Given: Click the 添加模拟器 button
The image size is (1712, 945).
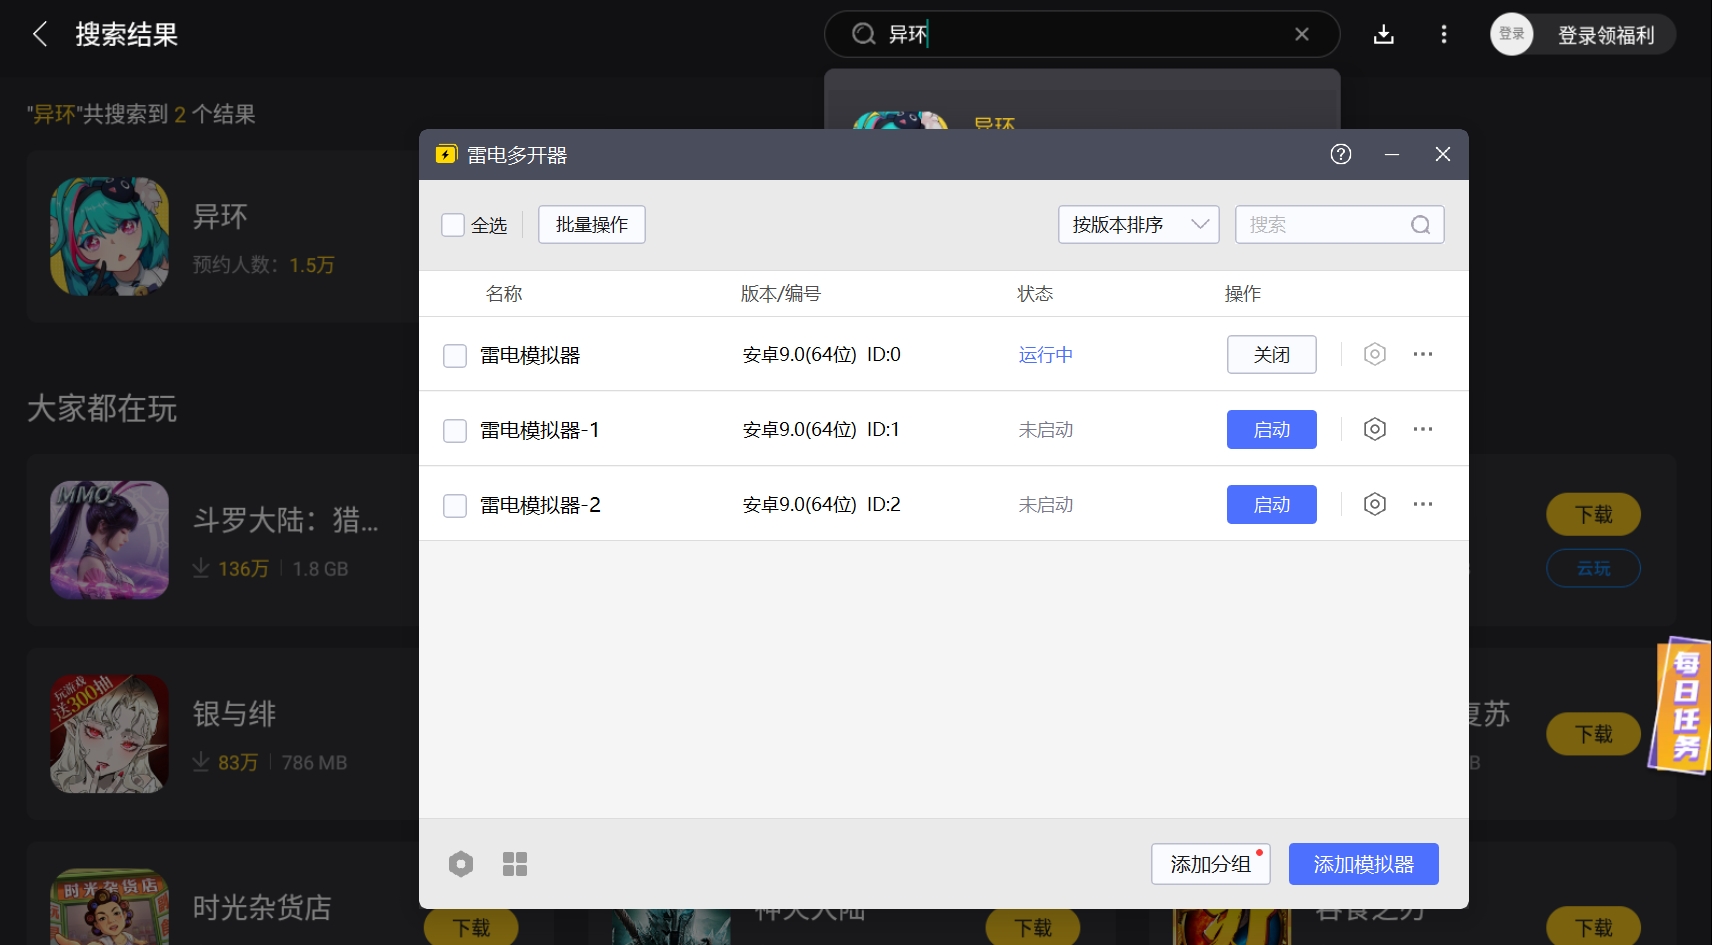Looking at the screenshot, I should point(1362,863).
